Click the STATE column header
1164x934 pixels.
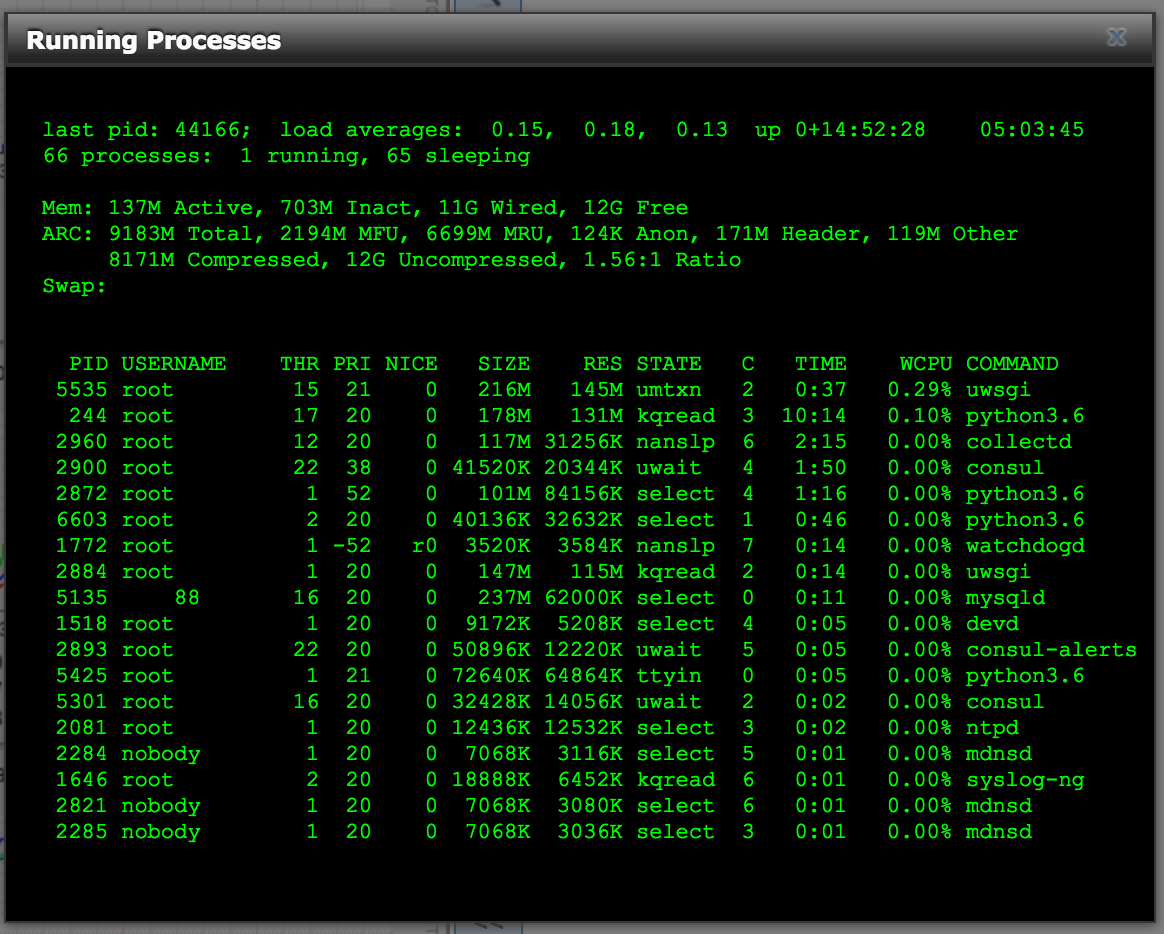click(669, 364)
